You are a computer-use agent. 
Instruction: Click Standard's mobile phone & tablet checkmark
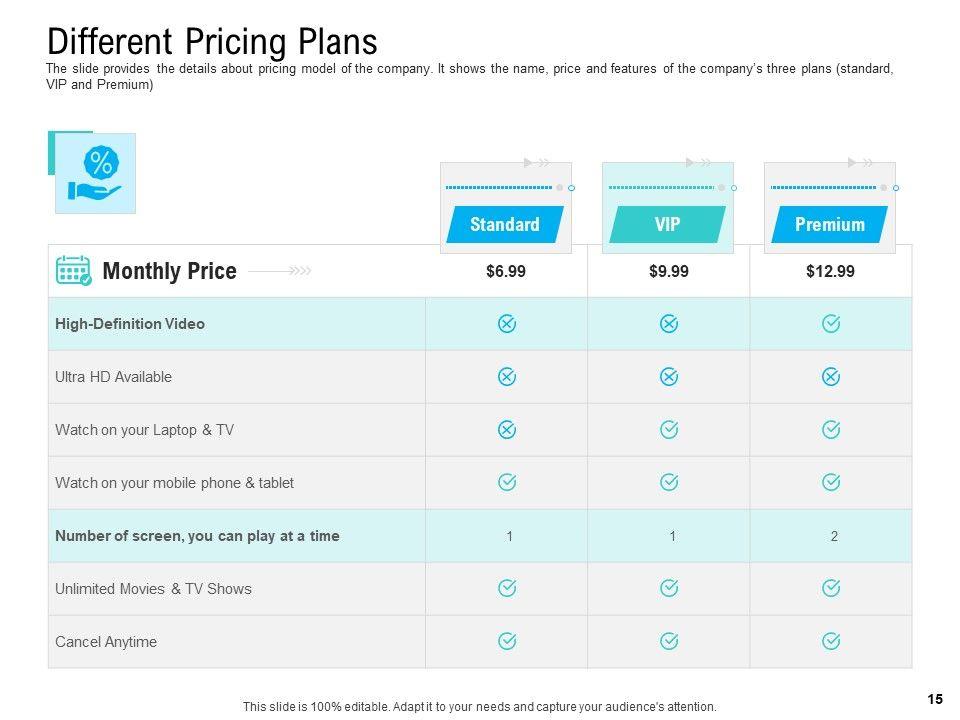pyautogui.click(x=506, y=482)
